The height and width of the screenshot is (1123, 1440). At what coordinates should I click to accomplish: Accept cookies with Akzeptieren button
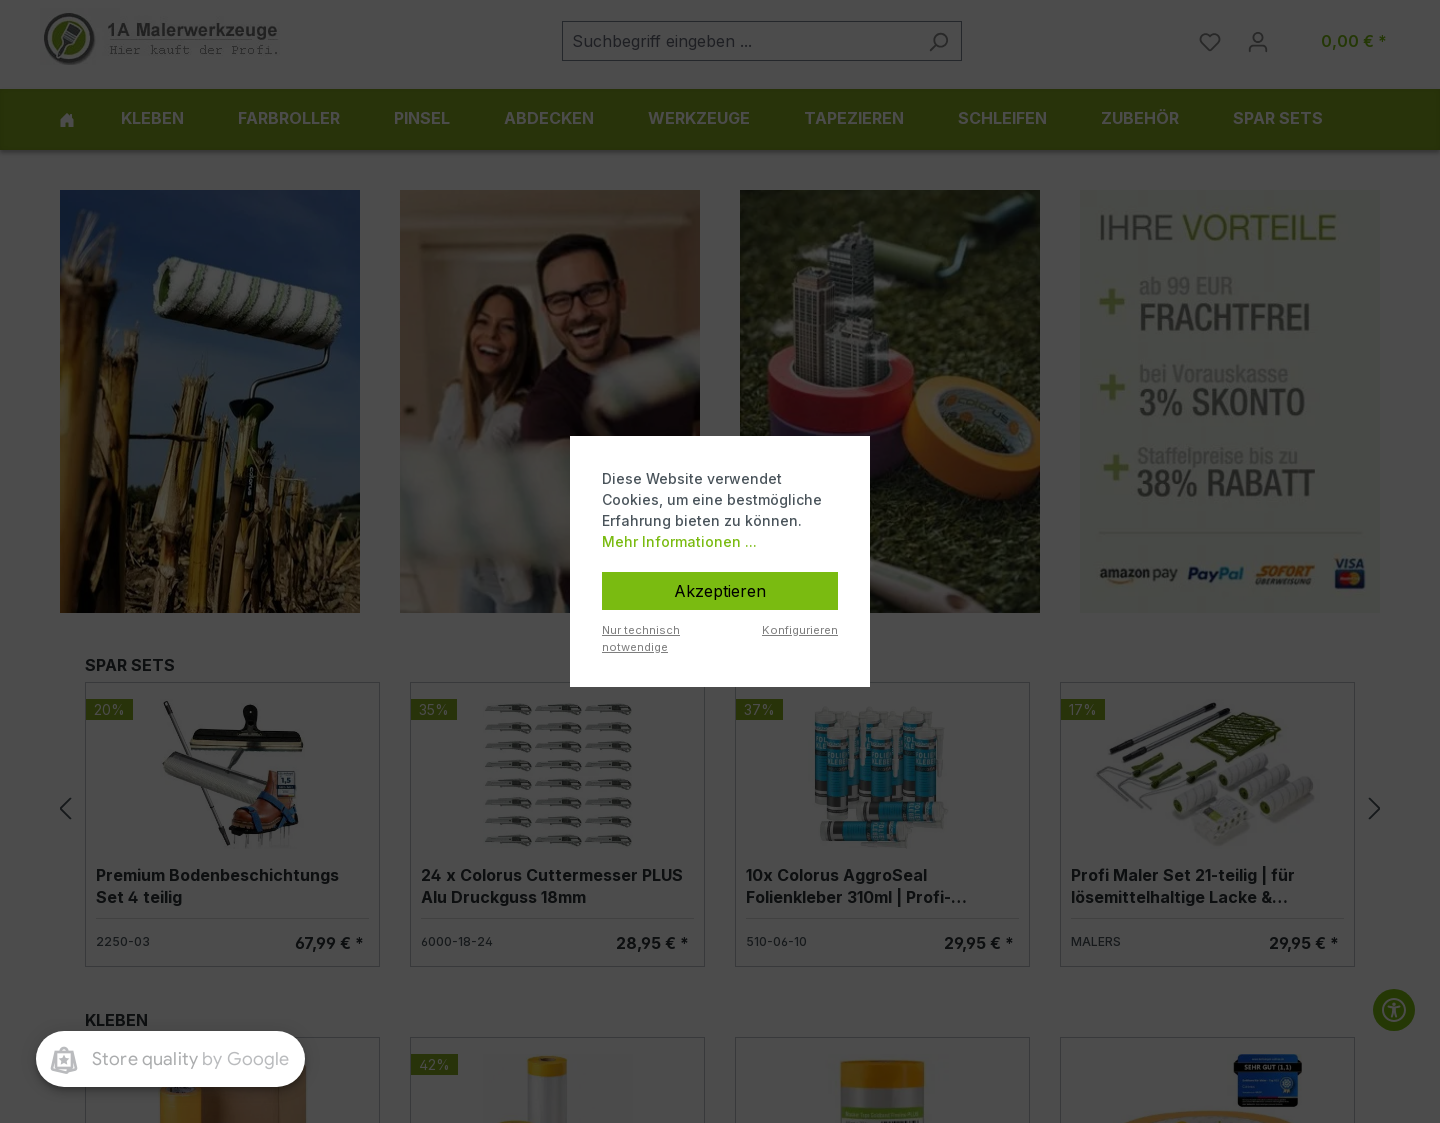click(x=720, y=591)
